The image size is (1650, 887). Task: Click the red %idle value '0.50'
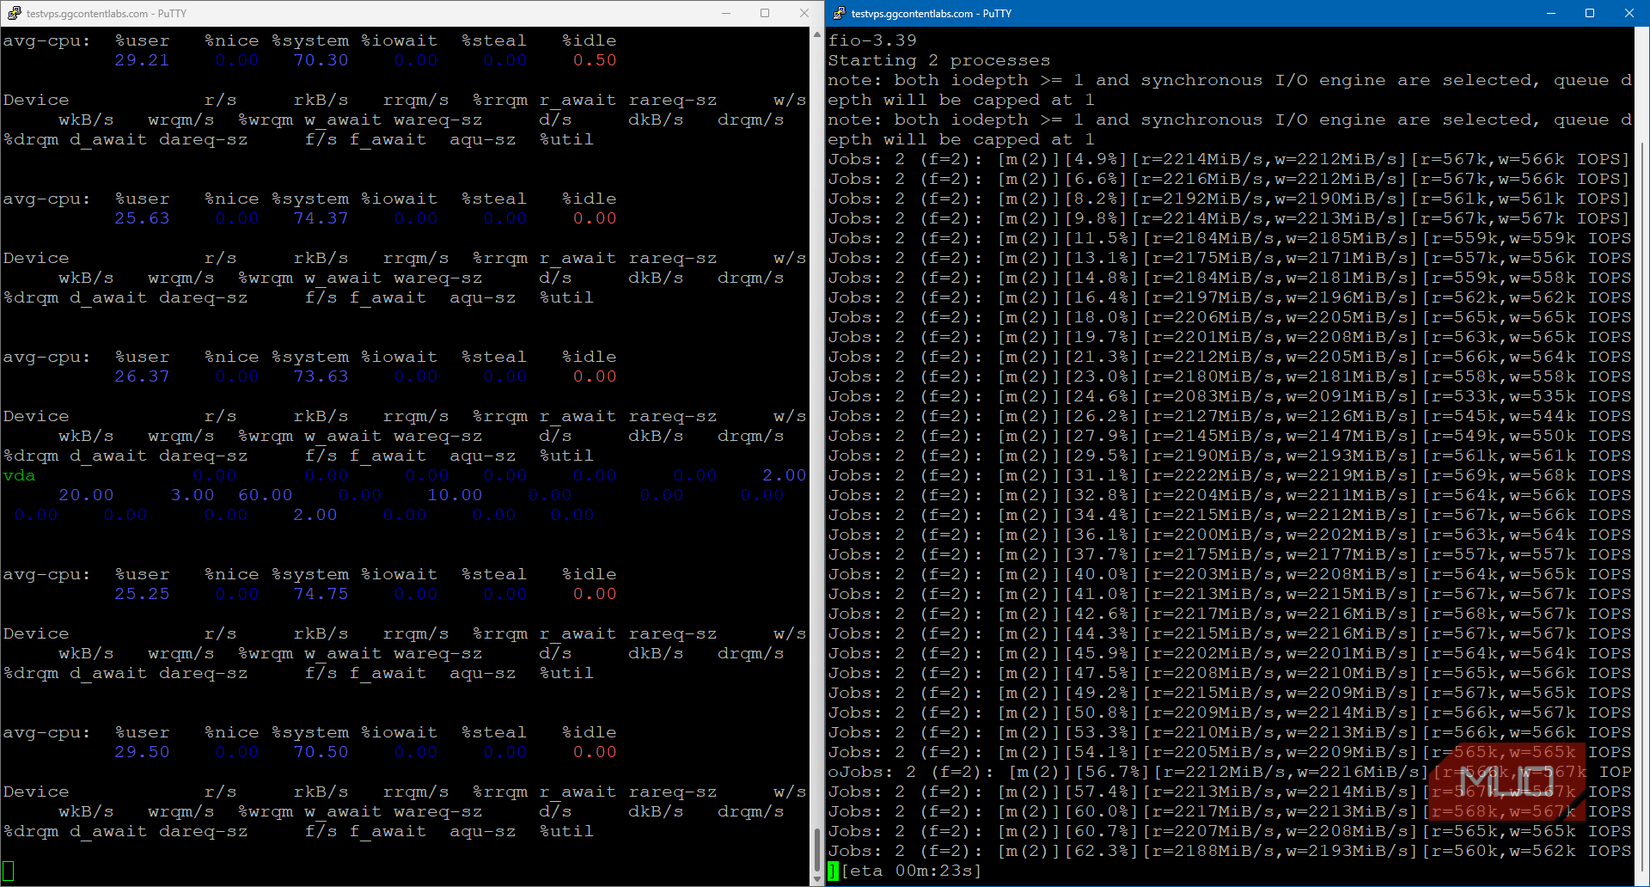tap(594, 61)
